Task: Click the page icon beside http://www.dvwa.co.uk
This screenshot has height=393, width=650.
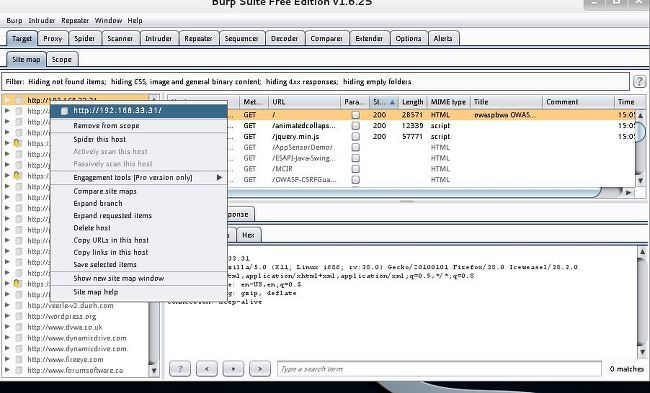Action: [x=19, y=327]
